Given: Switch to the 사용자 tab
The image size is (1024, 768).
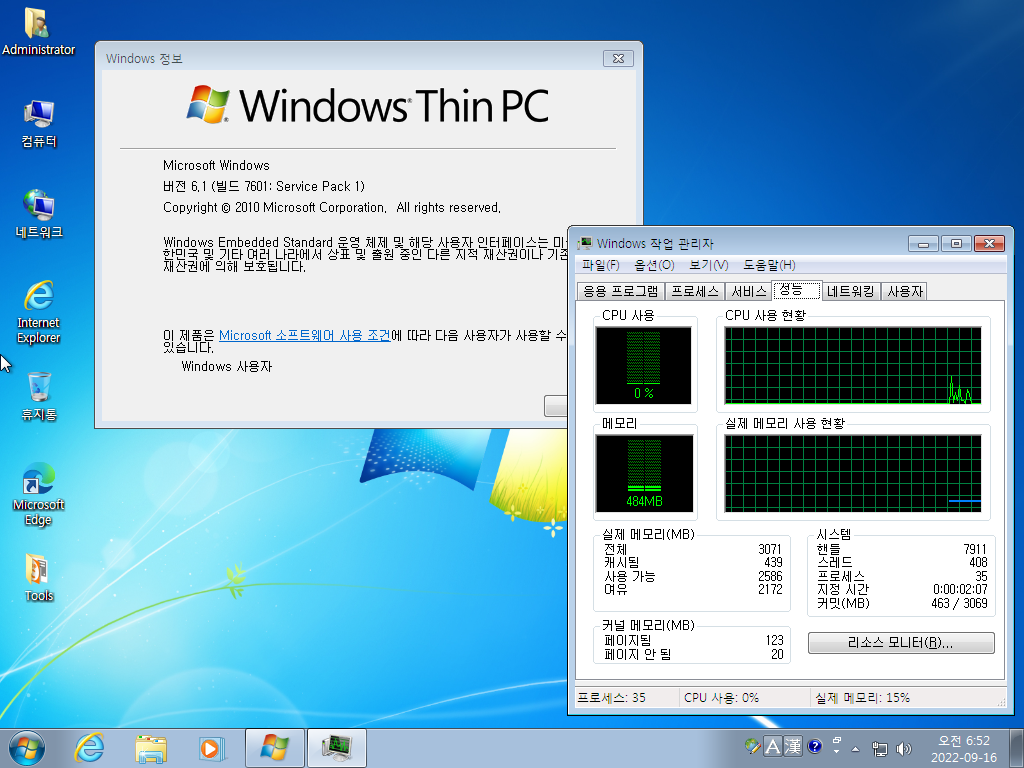Looking at the screenshot, I should (904, 291).
